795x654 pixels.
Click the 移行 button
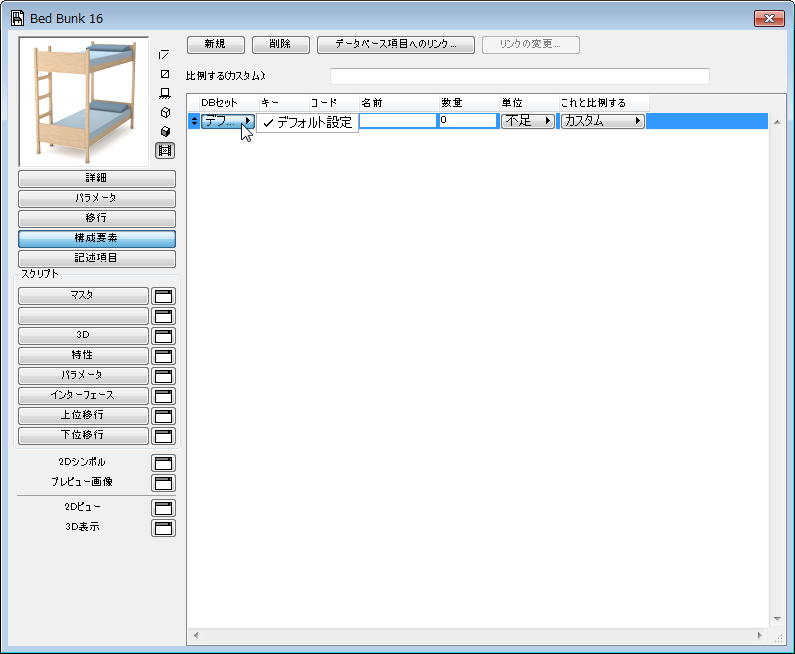tap(97, 219)
